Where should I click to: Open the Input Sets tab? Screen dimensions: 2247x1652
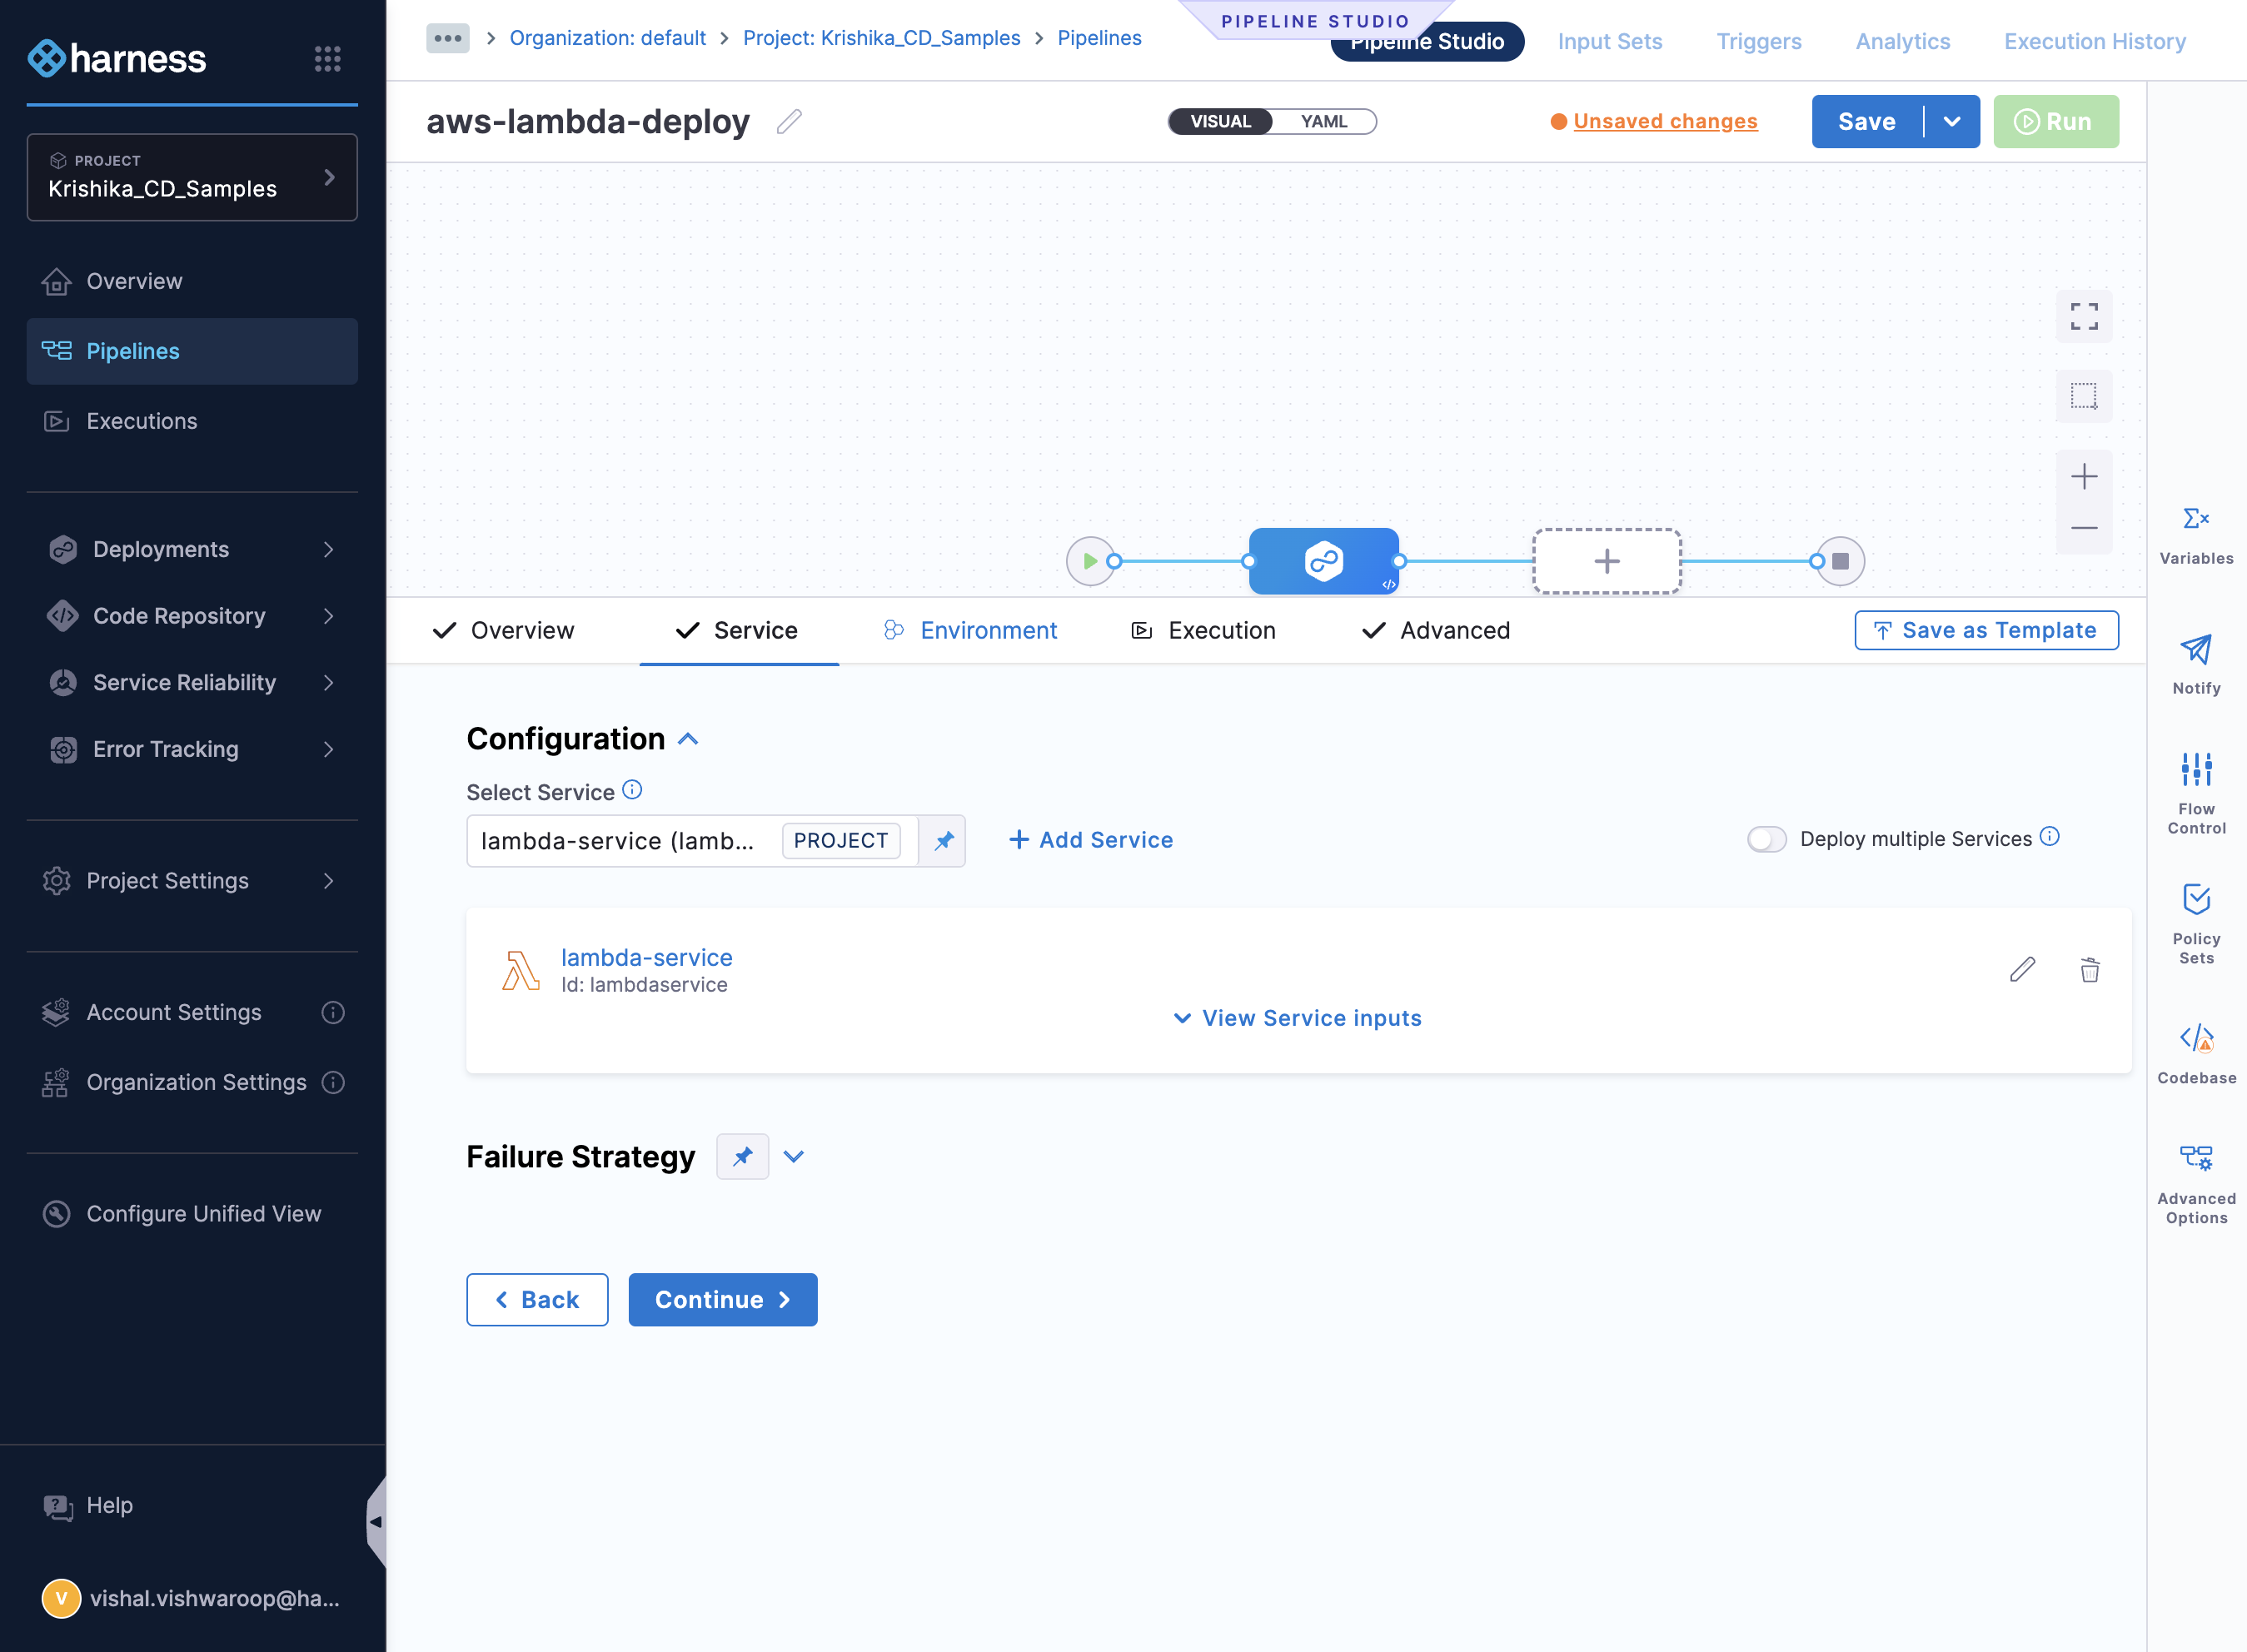(1610, 42)
